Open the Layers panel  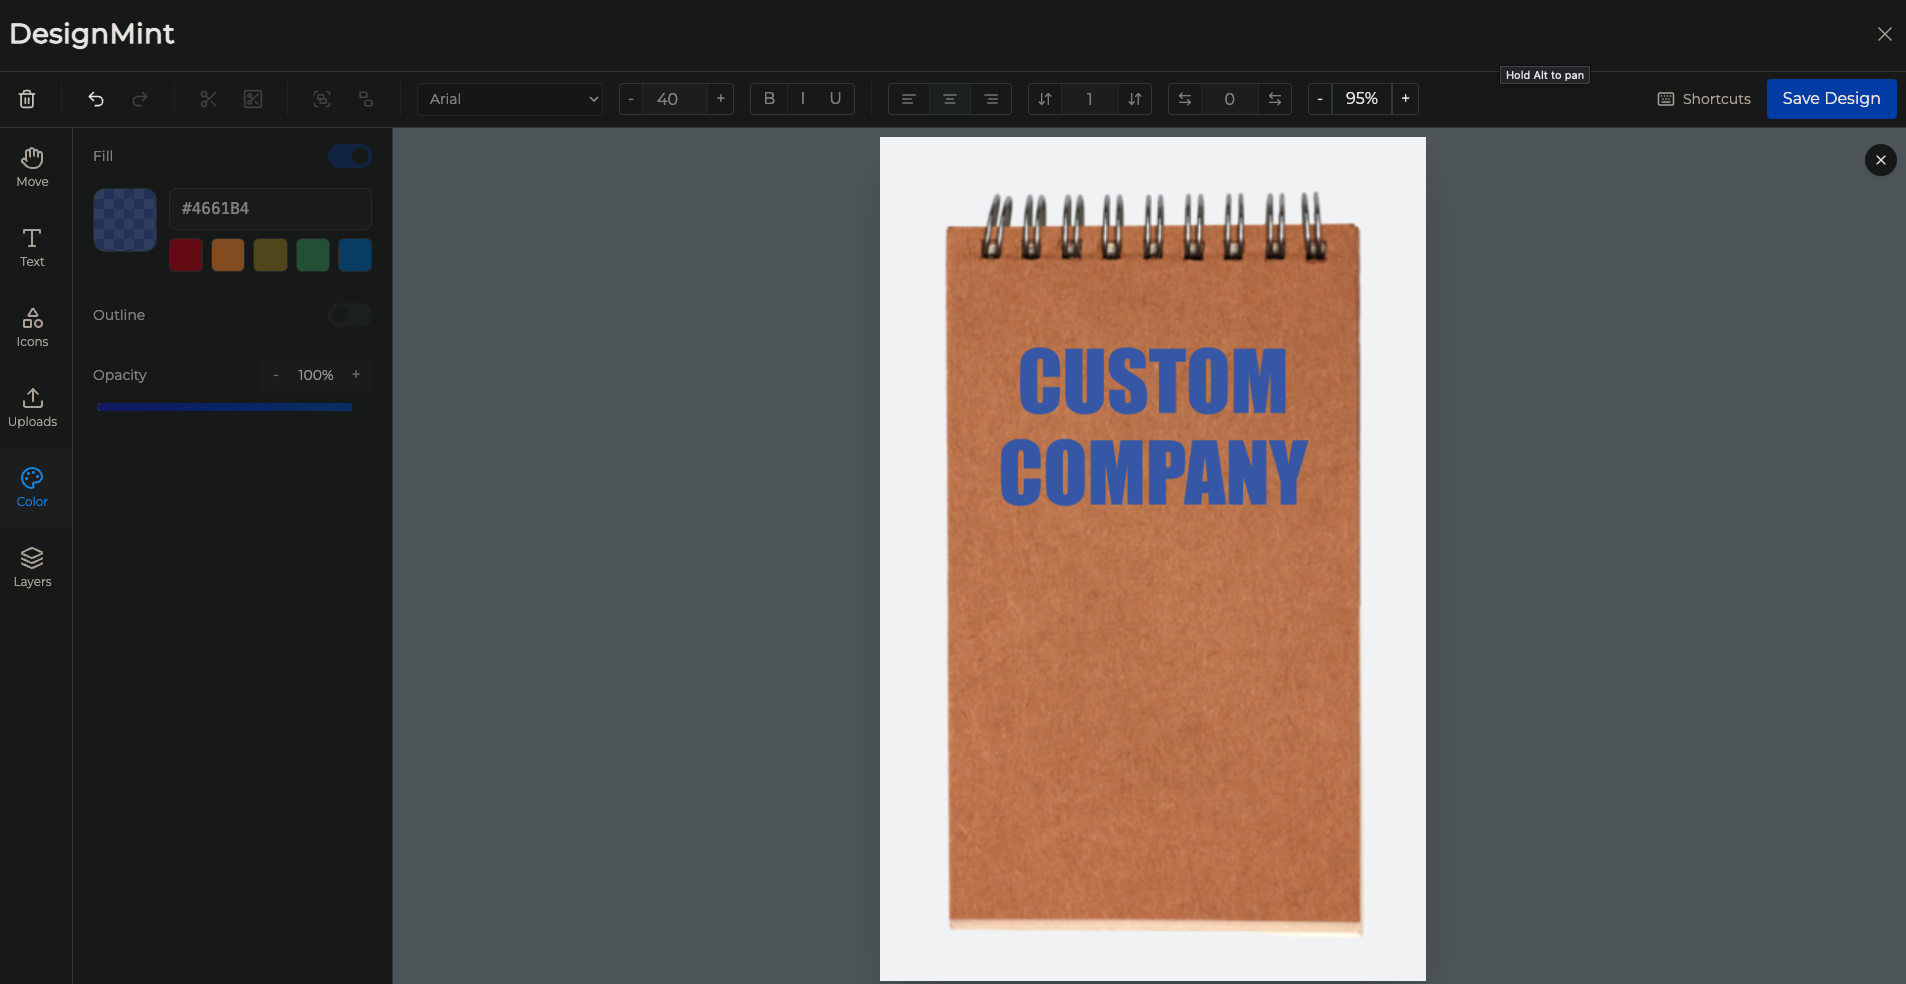32,568
